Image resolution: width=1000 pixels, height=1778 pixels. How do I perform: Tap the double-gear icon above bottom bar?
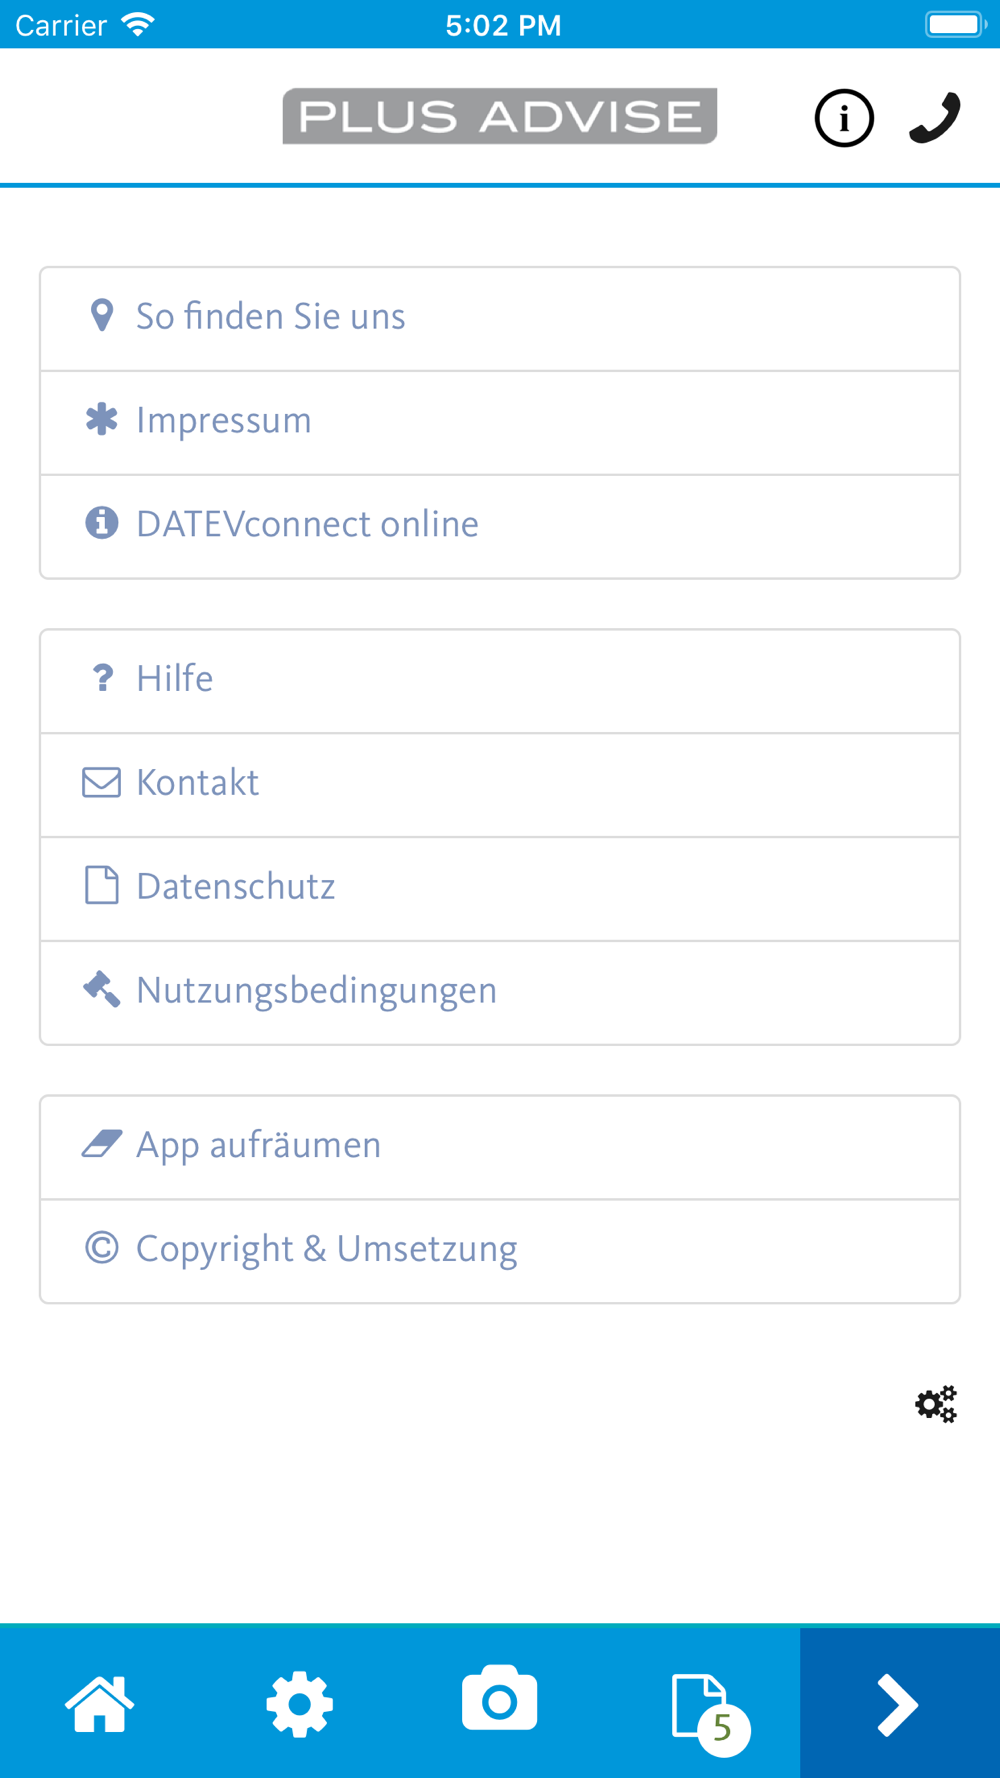(x=936, y=1404)
